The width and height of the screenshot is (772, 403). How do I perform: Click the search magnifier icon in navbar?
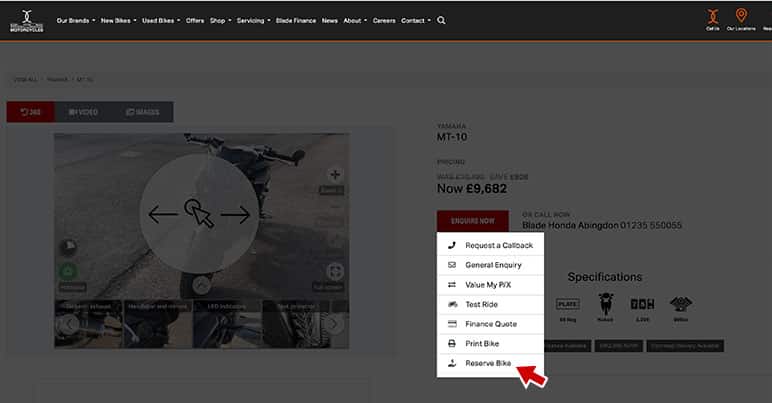[x=441, y=20]
